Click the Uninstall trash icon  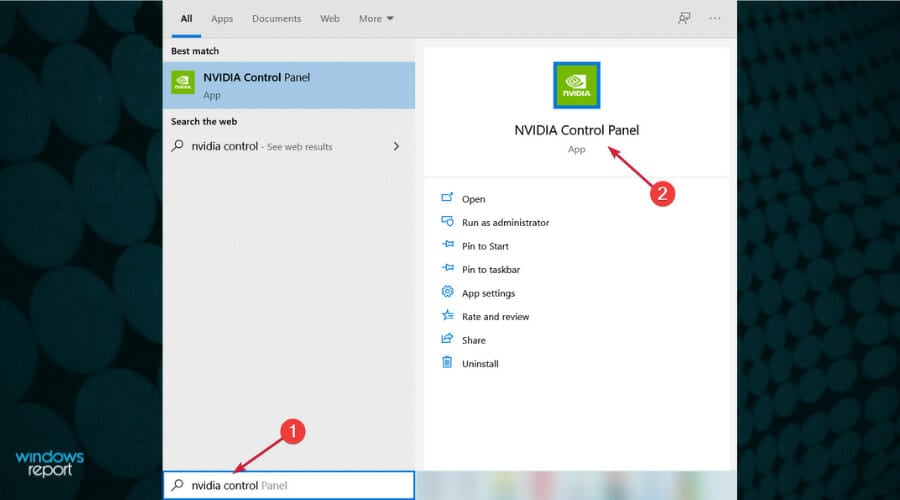point(447,362)
